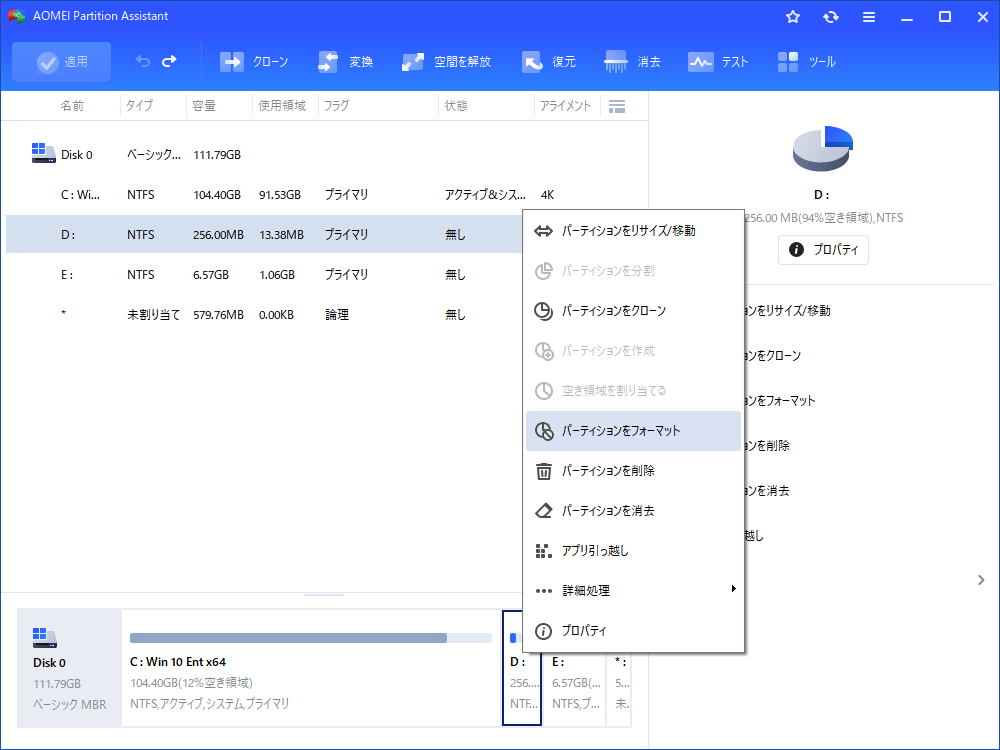
Task: Toggle the favorite star in the title bar
Action: [x=792, y=16]
